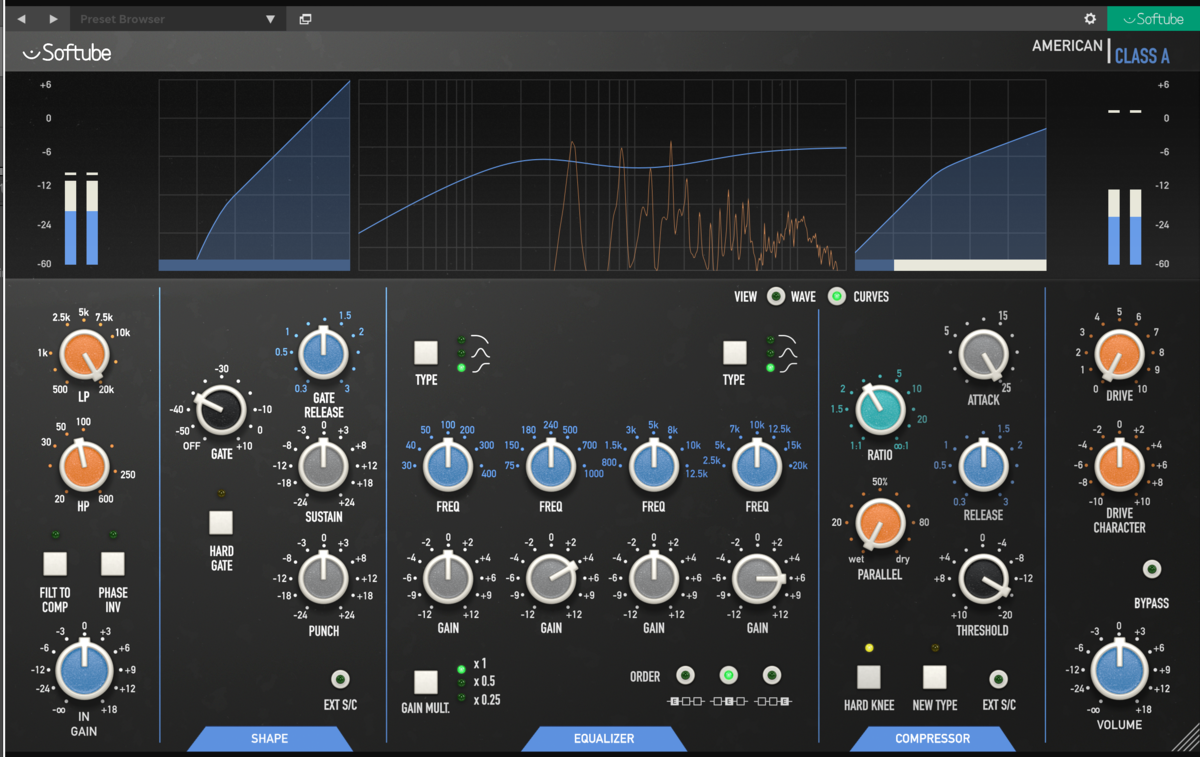Open the EQUALIZER tab

(604, 738)
